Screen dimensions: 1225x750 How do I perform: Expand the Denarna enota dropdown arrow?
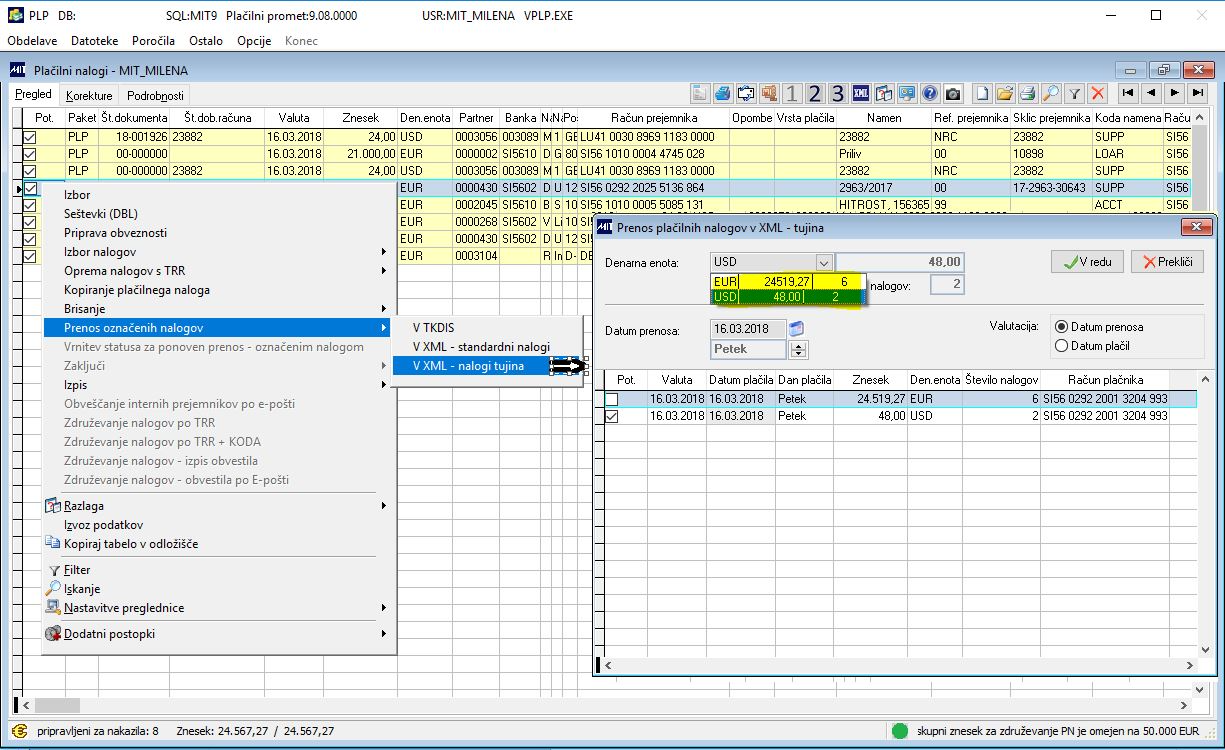coord(823,262)
